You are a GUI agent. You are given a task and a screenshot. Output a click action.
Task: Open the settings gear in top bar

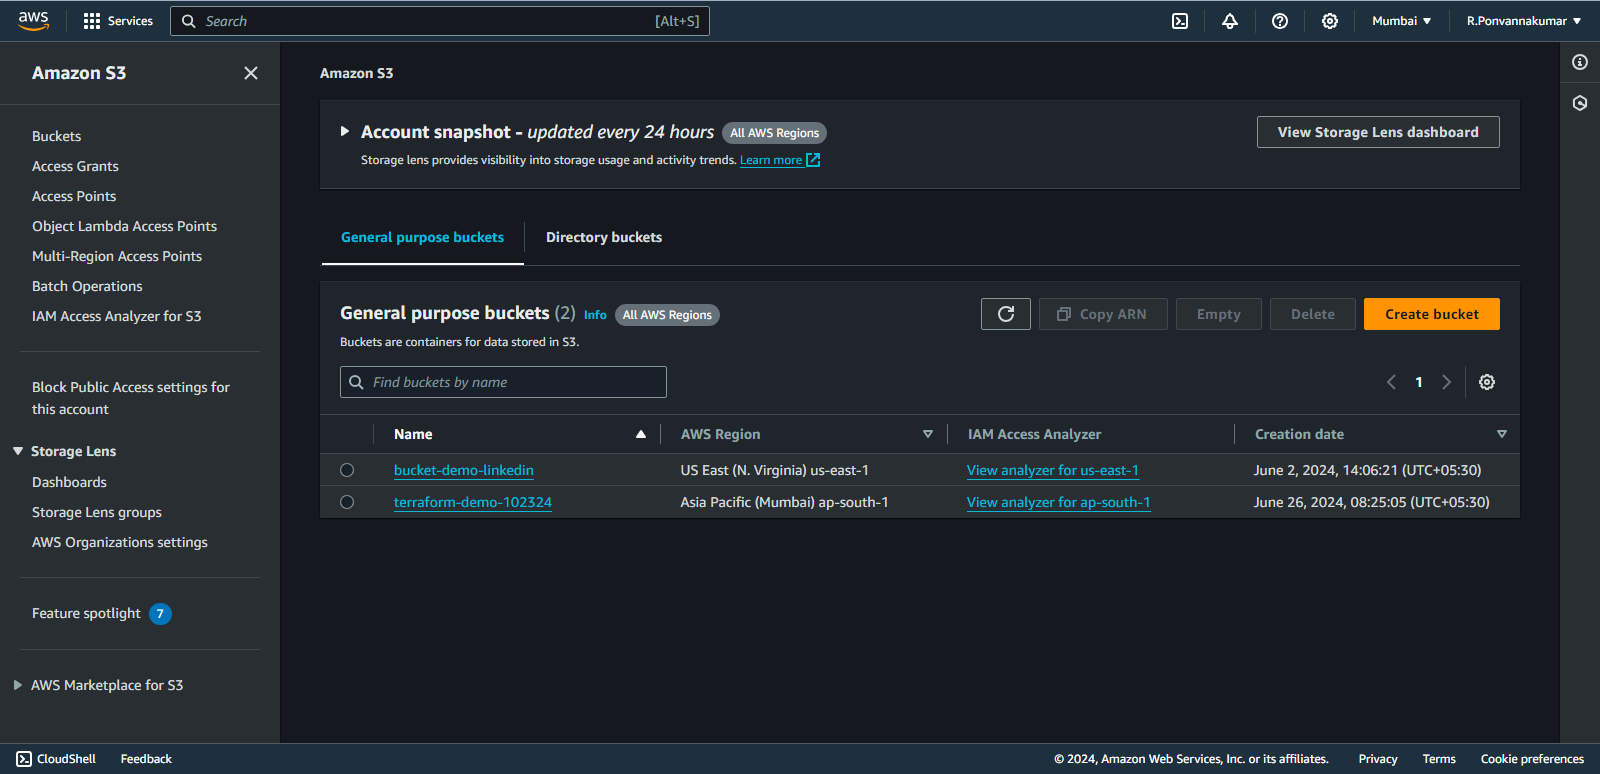click(1330, 21)
